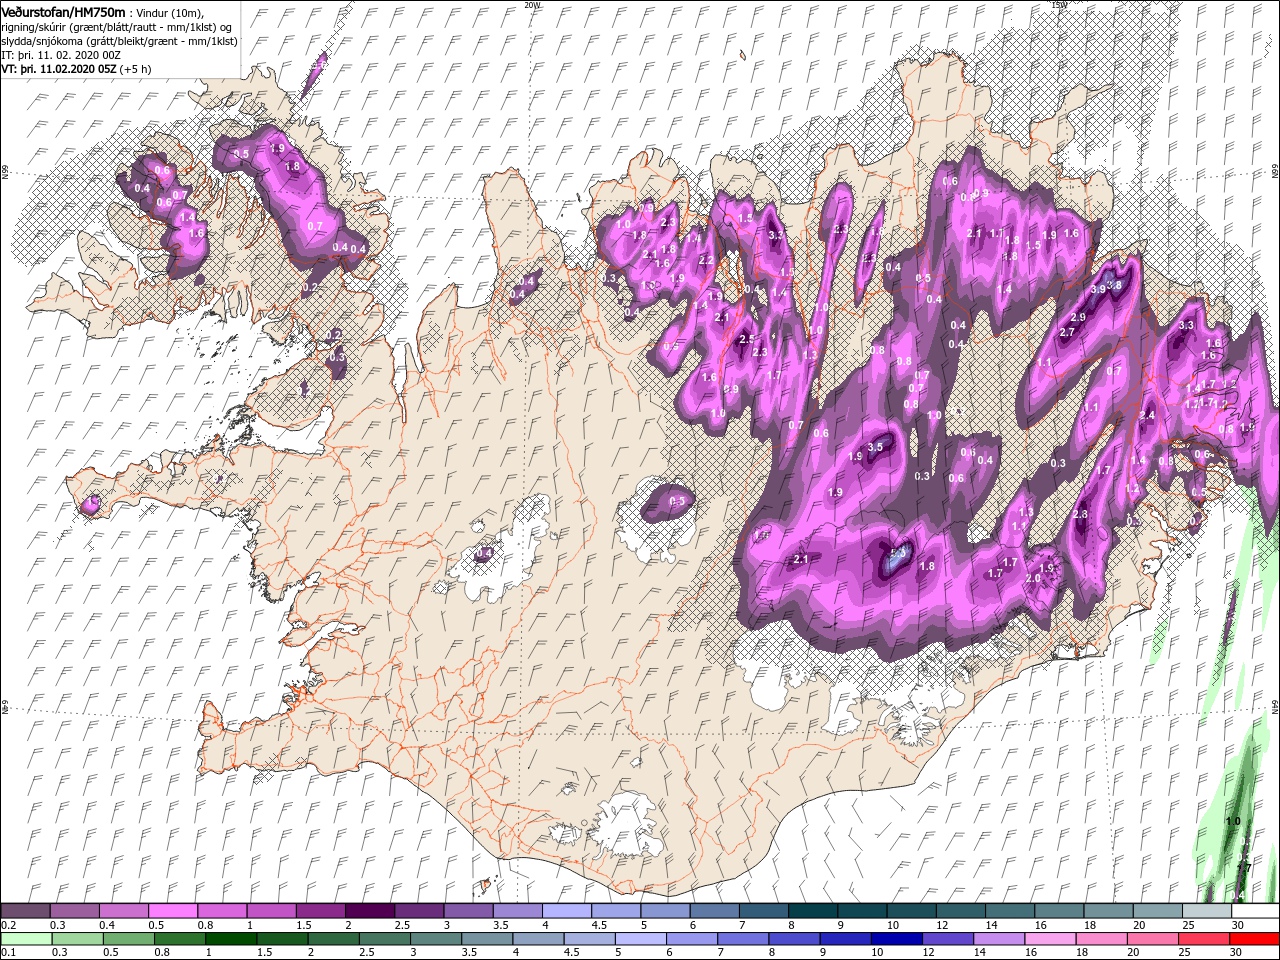Click the upper legend swatch between 0.2 and 0.3
1280x960 pixels.
tap(26, 911)
